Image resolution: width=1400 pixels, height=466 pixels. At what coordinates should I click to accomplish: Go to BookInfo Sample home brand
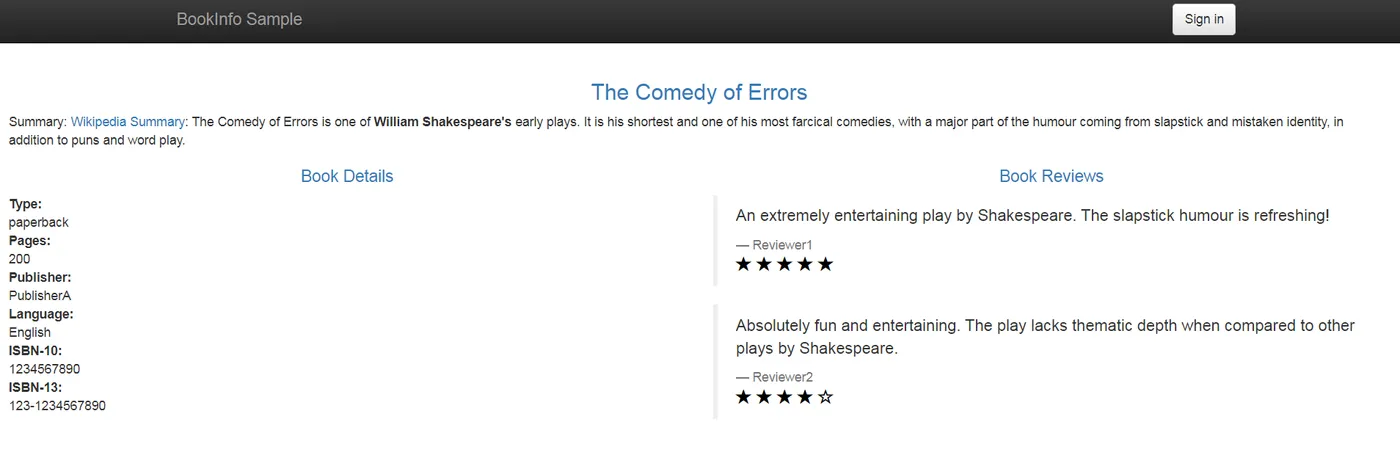[239, 19]
